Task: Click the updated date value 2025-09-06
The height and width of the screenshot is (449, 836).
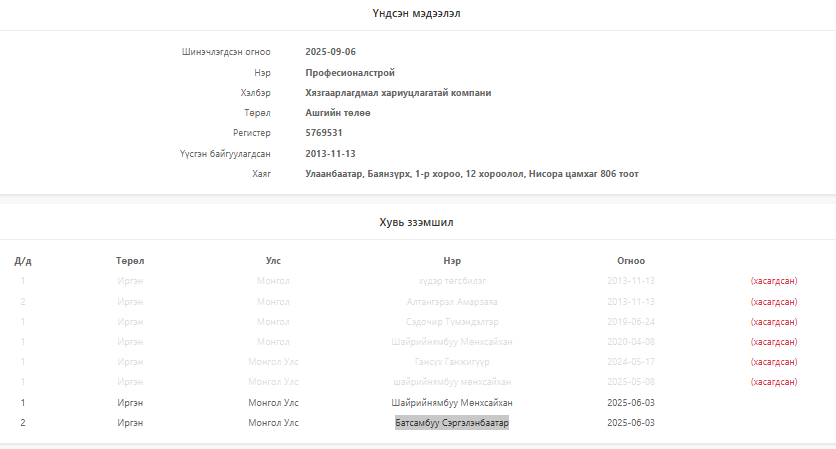Action: [331, 51]
